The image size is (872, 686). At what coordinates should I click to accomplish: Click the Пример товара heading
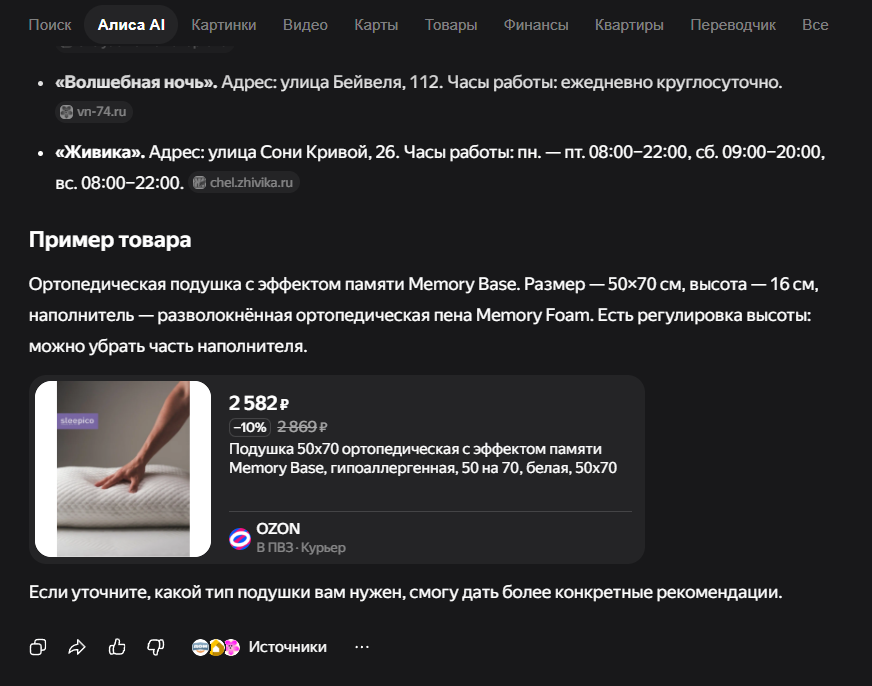110,240
